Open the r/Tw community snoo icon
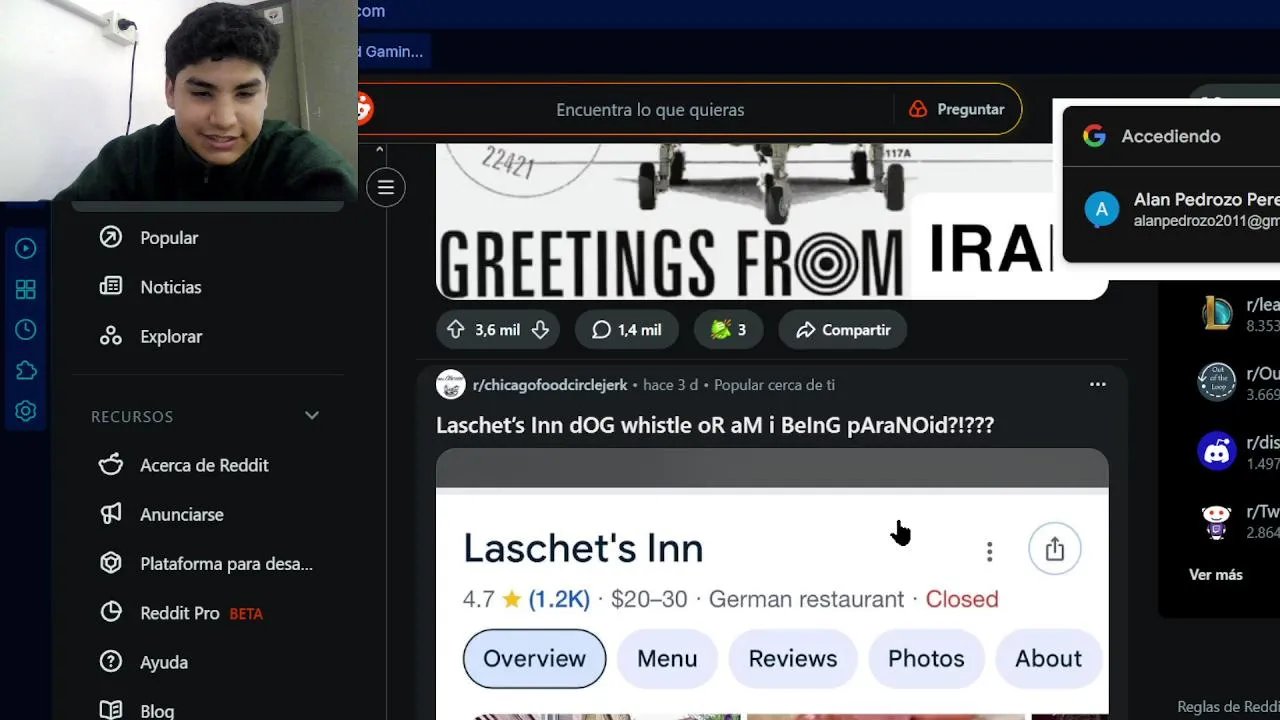The height and width of the screenshot is (720, 1280). [1217, 521]
